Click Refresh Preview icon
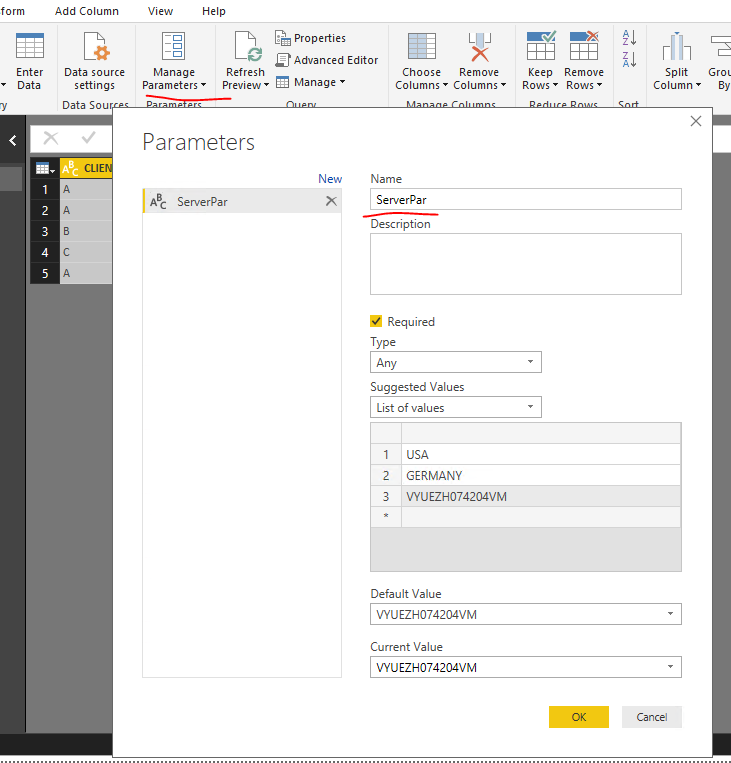Screen dimensions: 731x763 pyautogui.click(x=248, y=47)
